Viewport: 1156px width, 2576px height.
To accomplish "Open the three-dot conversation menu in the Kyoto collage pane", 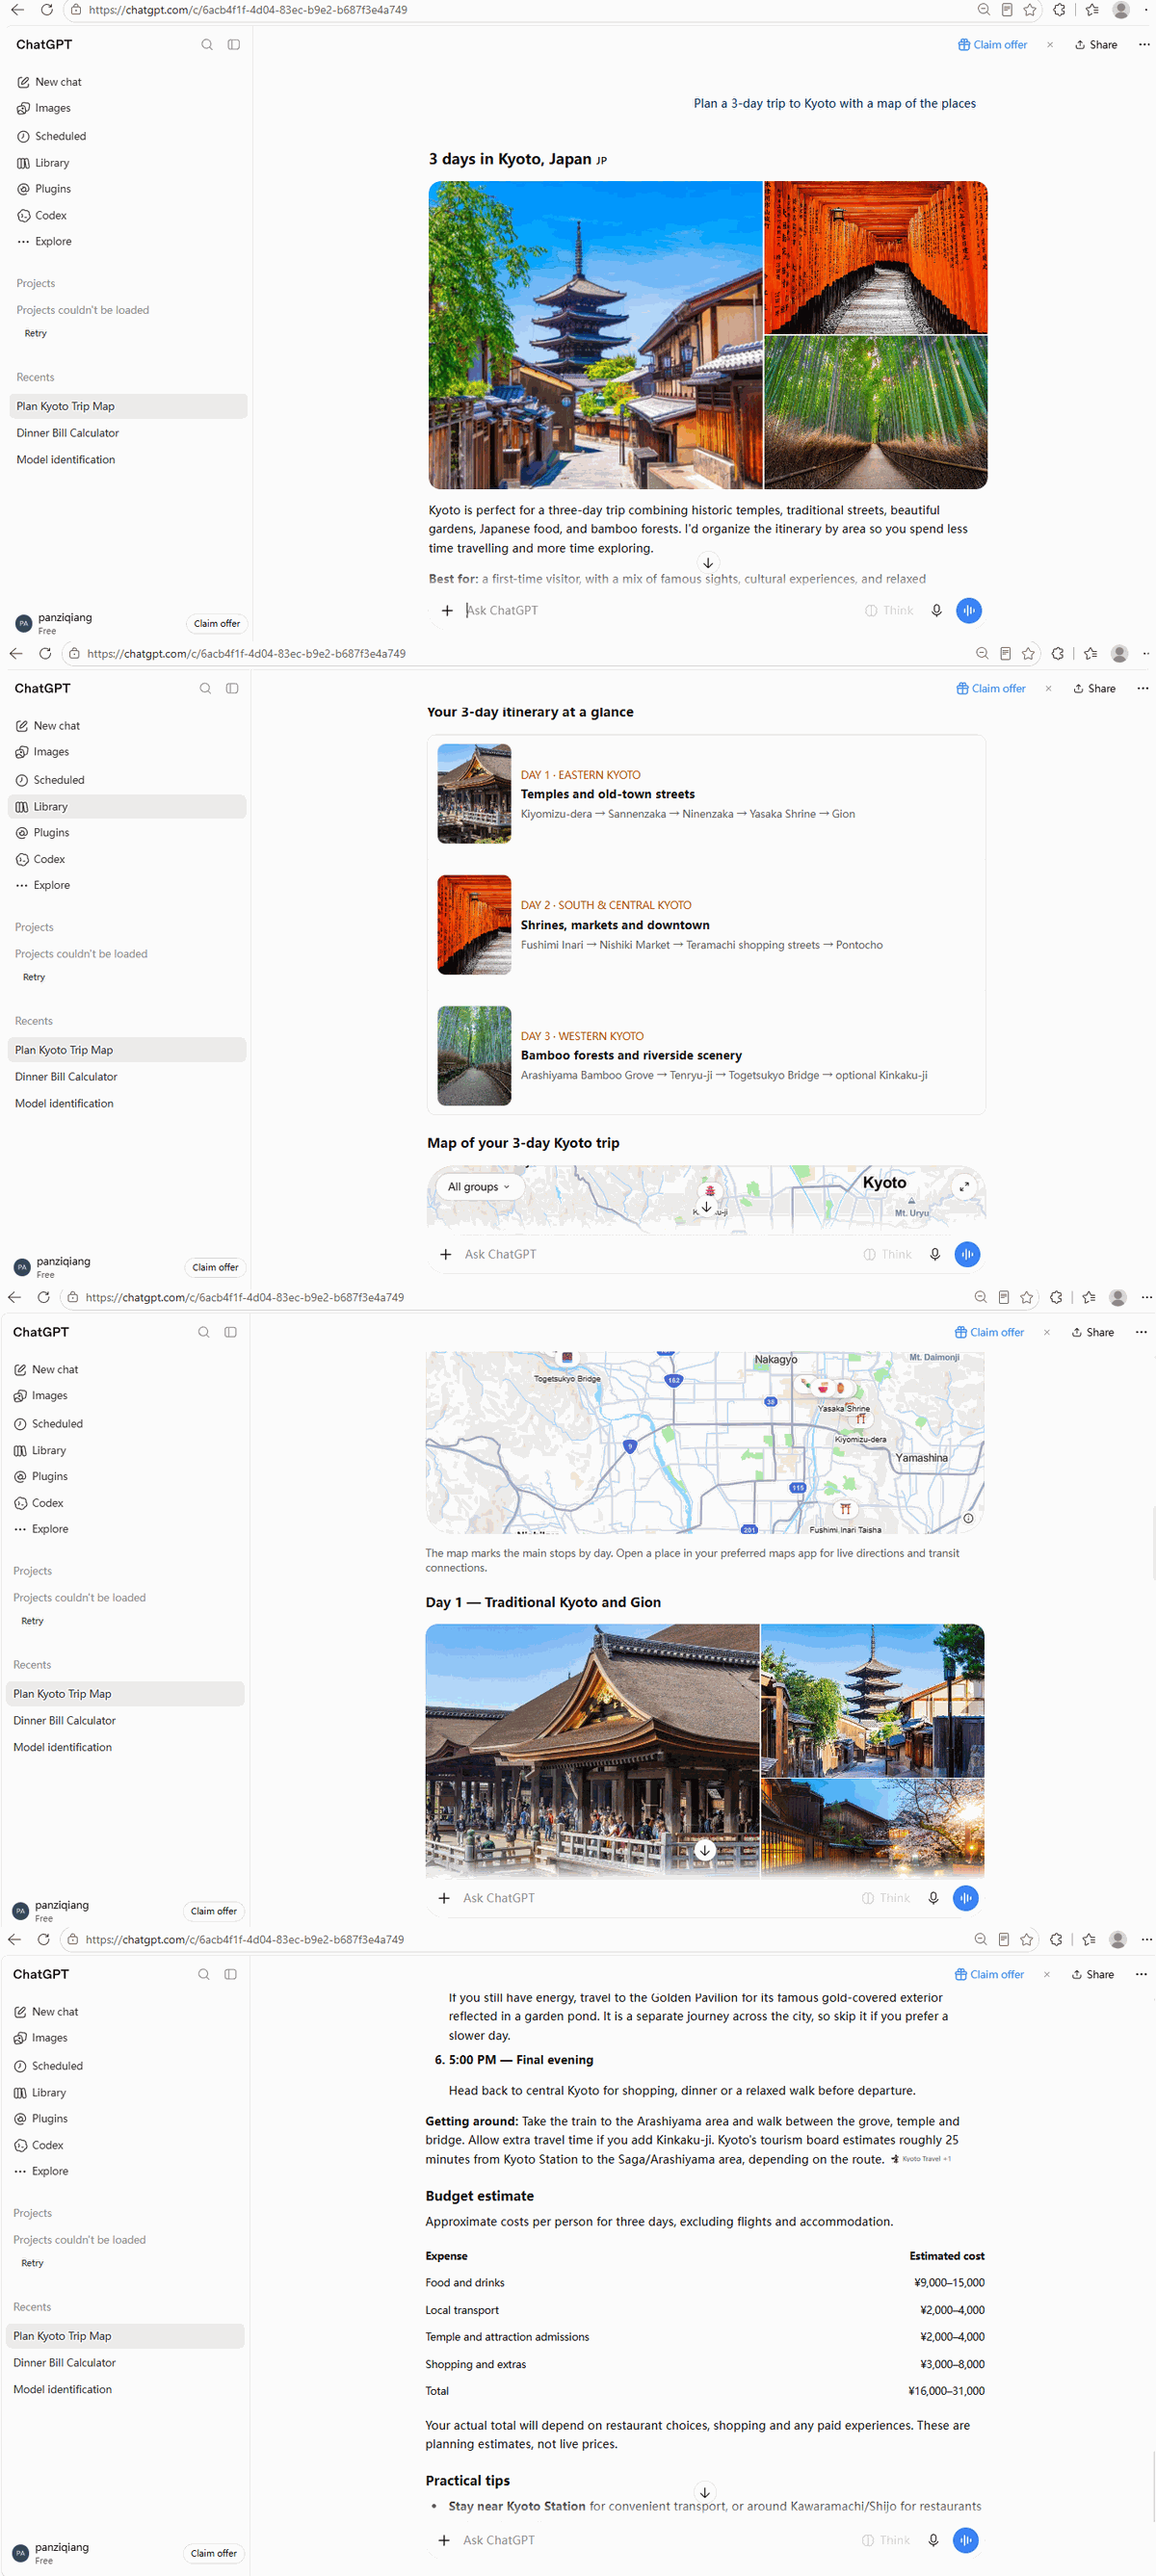I will point(1143,45).
